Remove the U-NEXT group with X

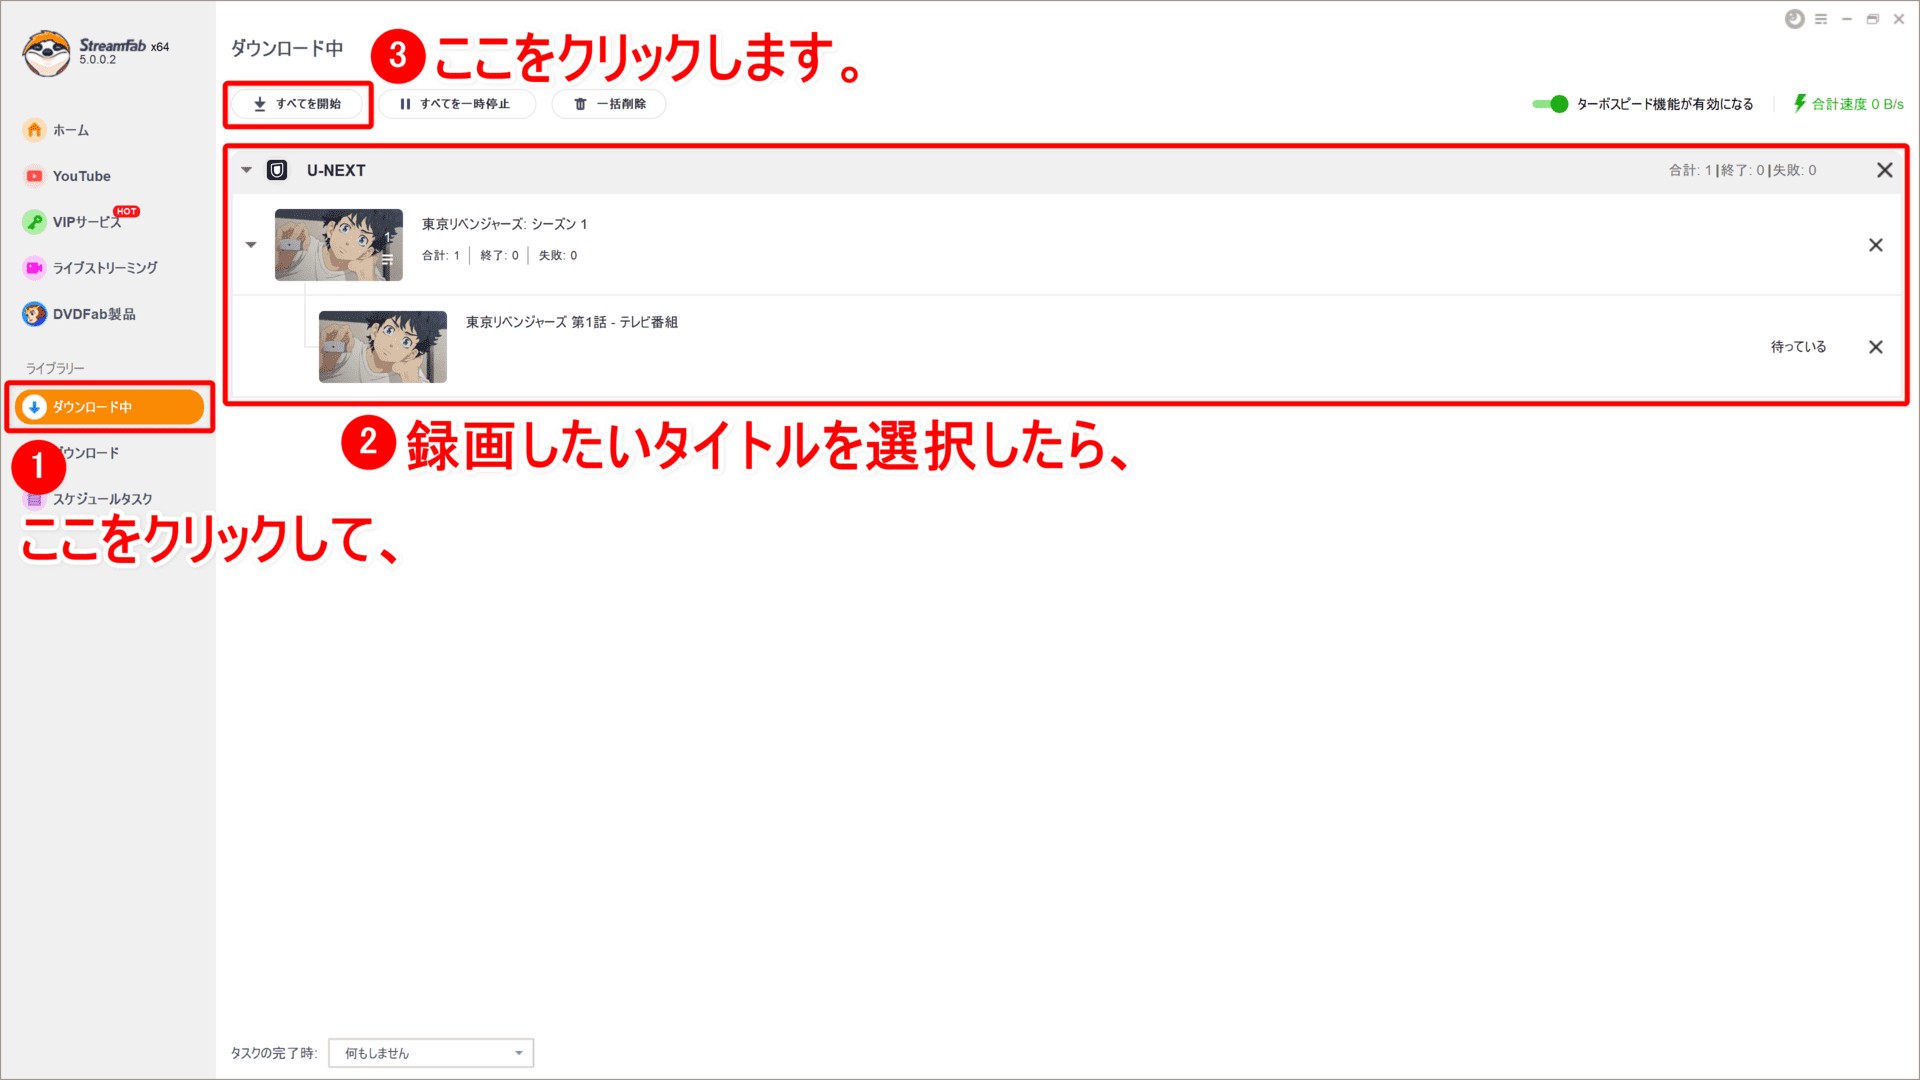tap(1885, 170)
